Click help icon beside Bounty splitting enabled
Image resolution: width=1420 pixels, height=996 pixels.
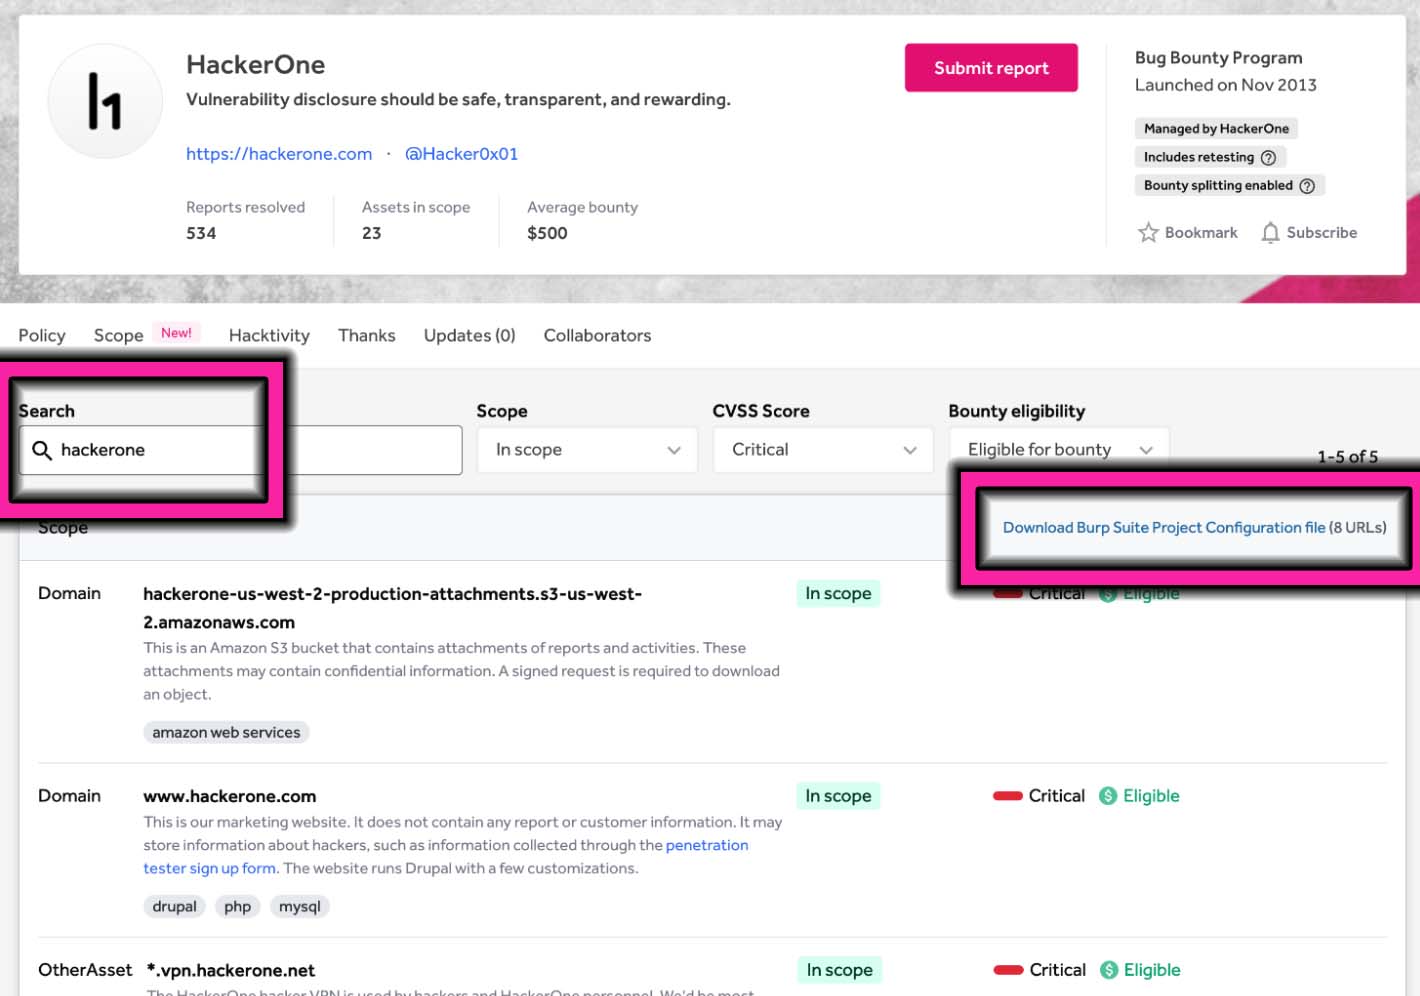[x=1306, y=186]
